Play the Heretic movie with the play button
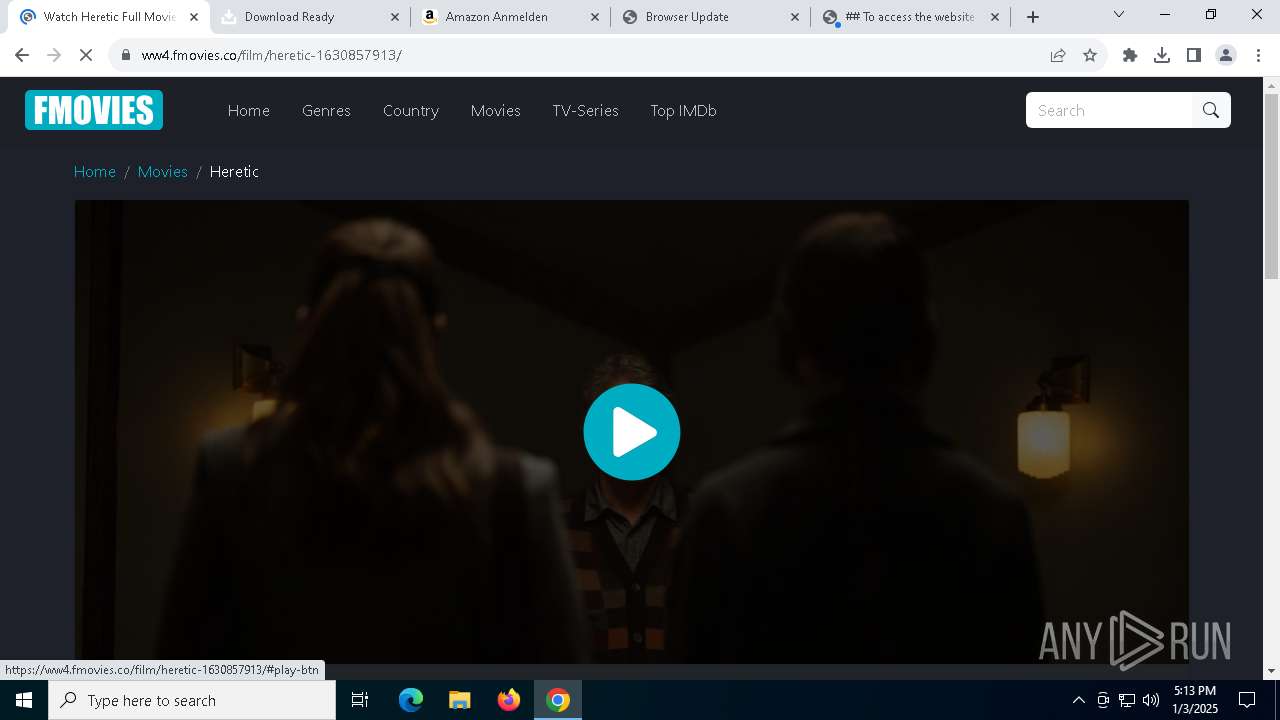 632,432
